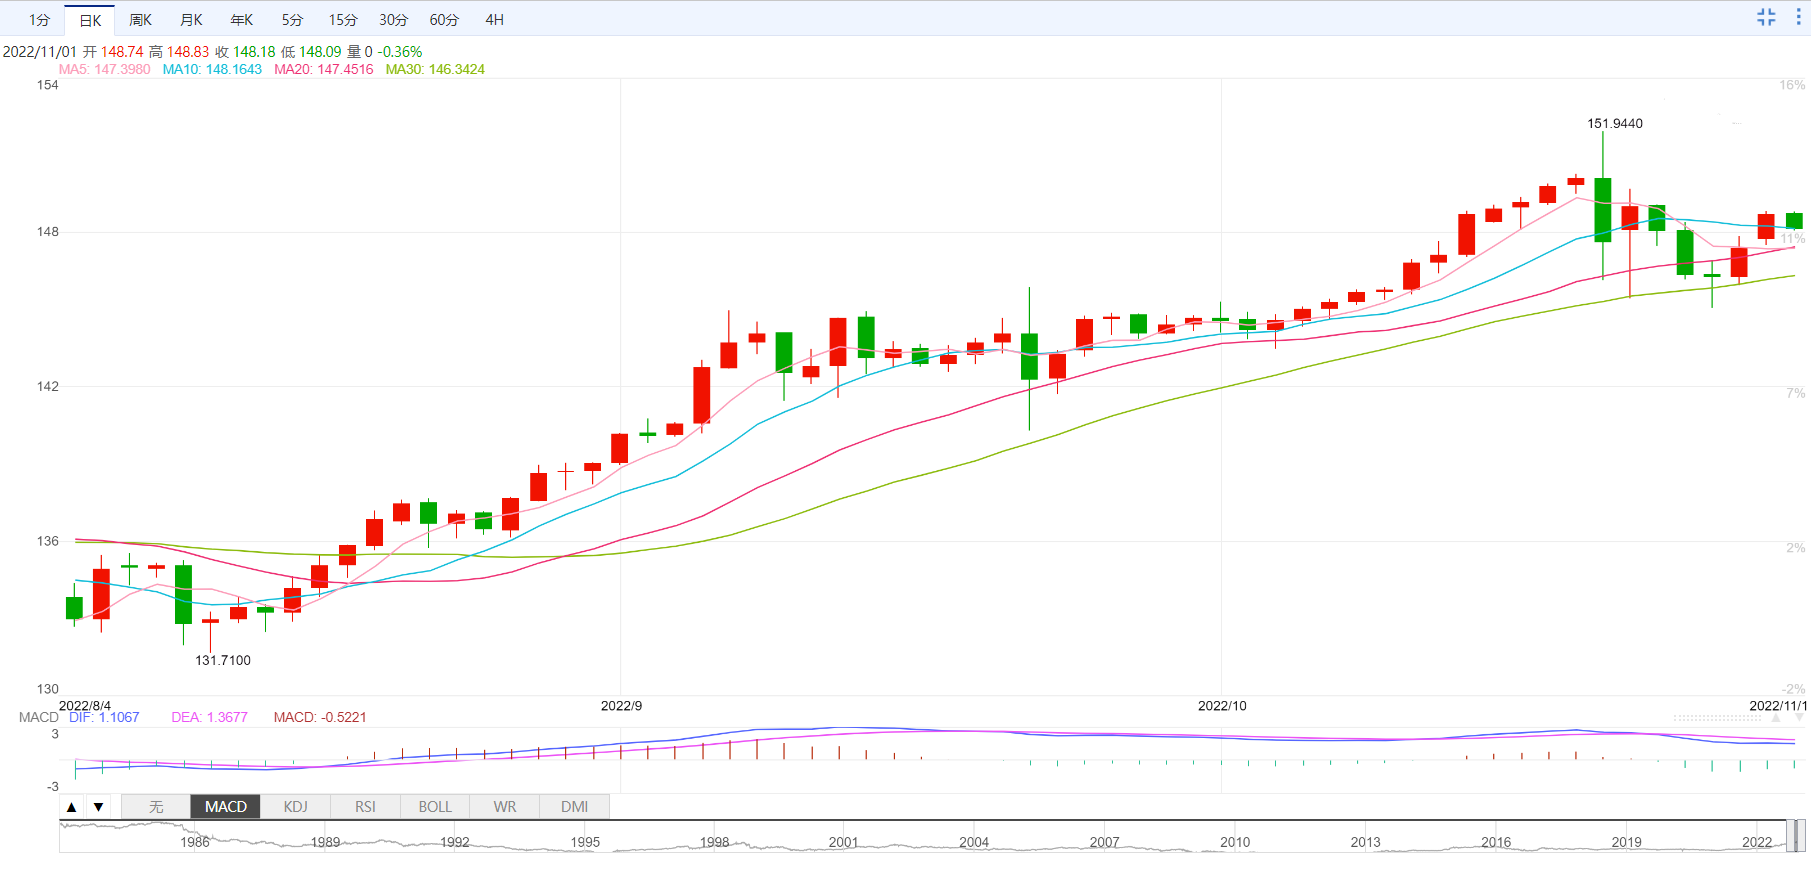The height and width of the screenshot is (880, 1811).
Task: Click the gray down triangle under 2022/11/1
Action: 1799,718
